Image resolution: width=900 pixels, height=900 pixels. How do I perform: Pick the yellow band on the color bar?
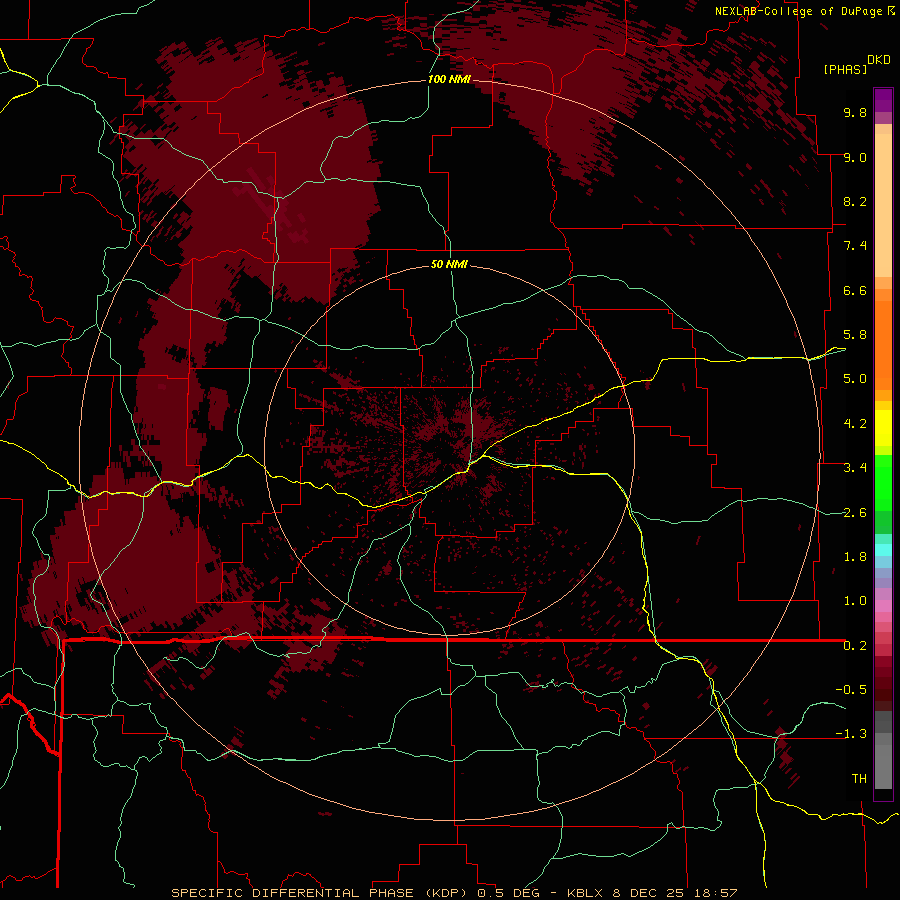pos(883,428)
